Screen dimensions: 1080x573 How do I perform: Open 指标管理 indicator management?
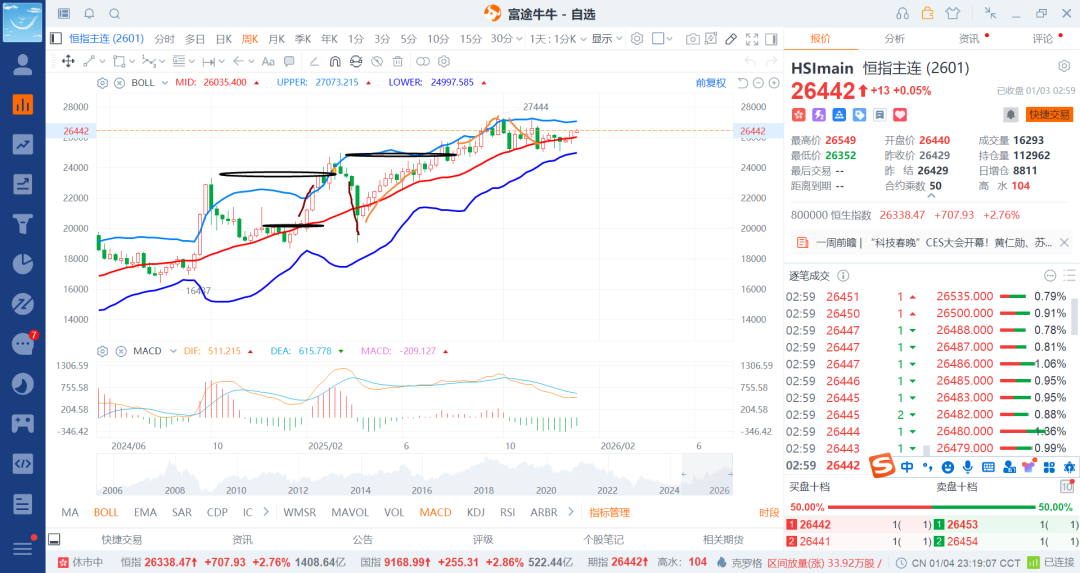click(610, 512)
